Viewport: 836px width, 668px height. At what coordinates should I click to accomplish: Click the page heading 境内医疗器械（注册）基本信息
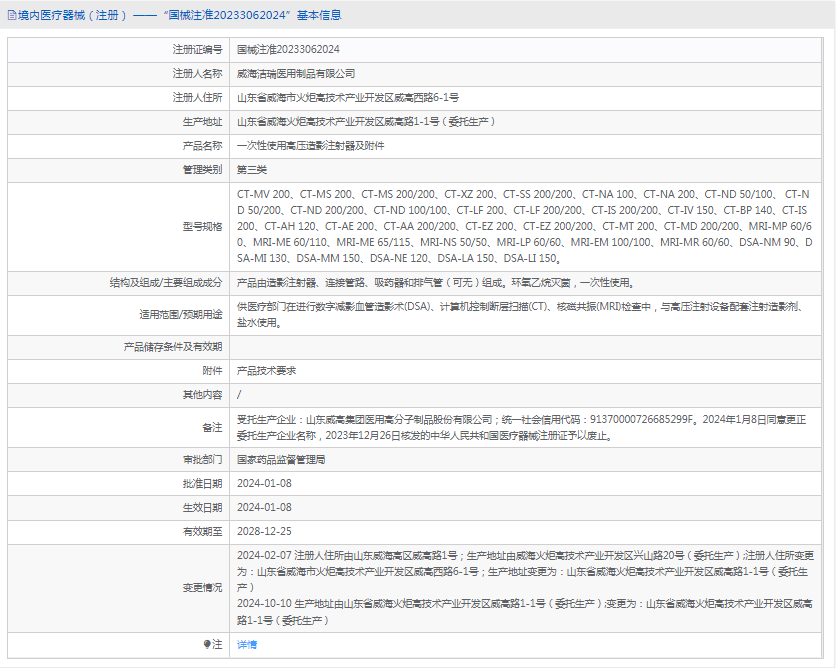[x=180, y=15]
